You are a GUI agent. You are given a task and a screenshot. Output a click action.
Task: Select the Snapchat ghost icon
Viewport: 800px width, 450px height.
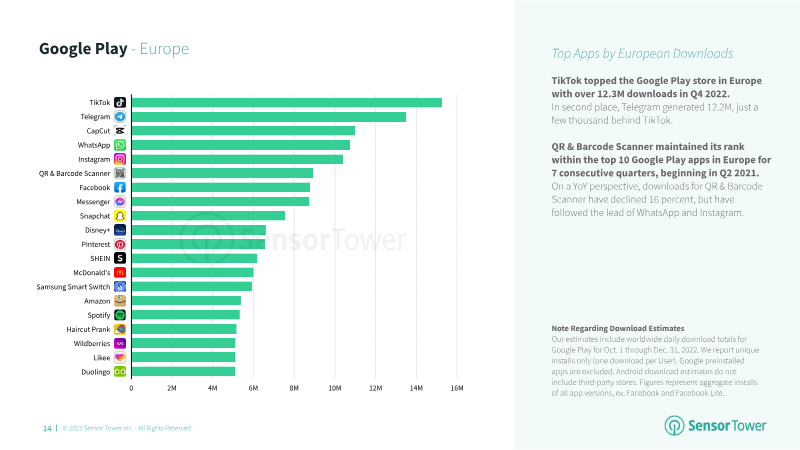[x=120, y=216]
